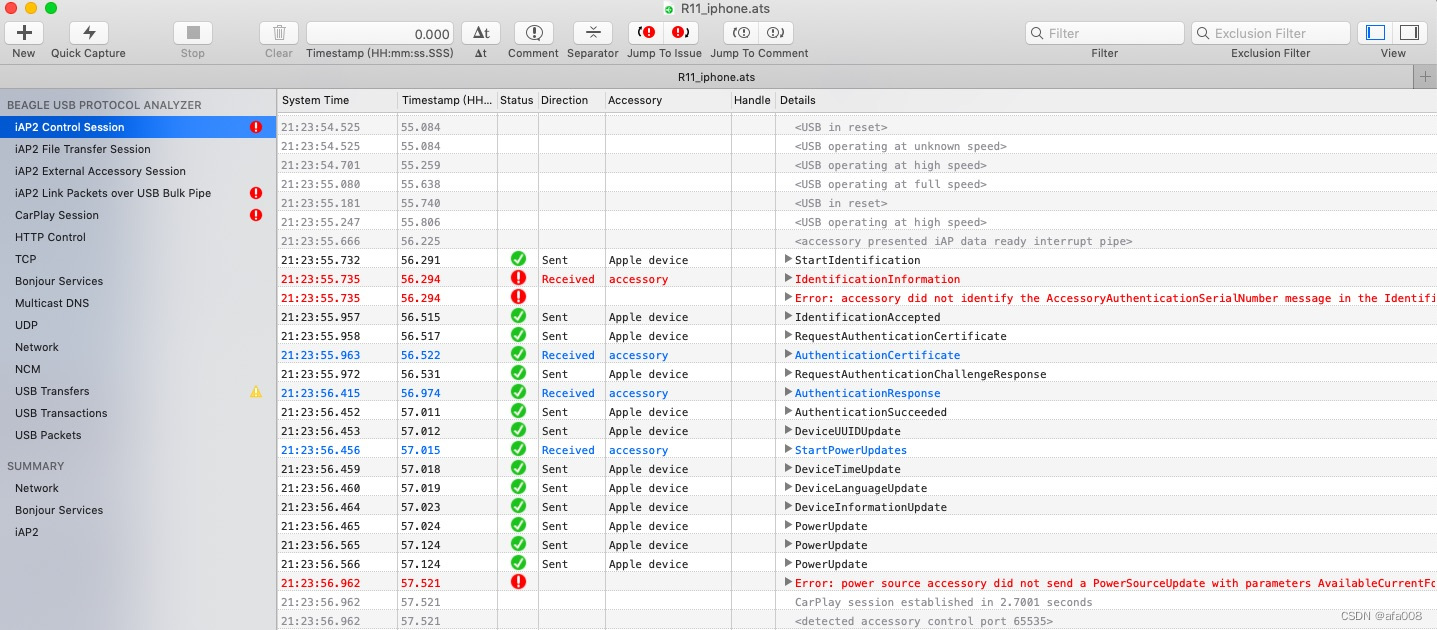Click the Timestamp input field
The width and height of the screenshot is (1437, 630).
pyautogui.click(x=380, y=33)
